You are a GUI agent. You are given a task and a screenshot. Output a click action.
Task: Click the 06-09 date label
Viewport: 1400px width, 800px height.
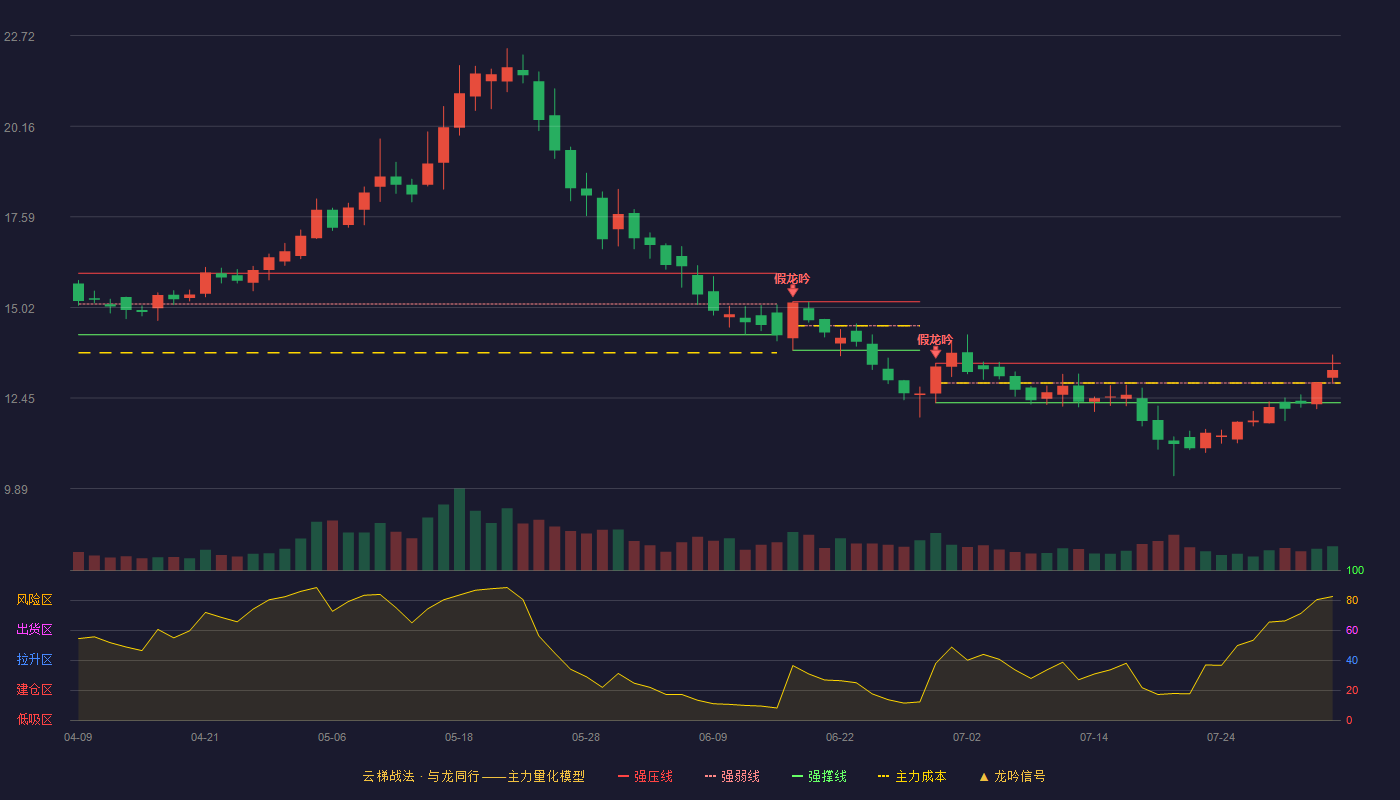(713, 737)
